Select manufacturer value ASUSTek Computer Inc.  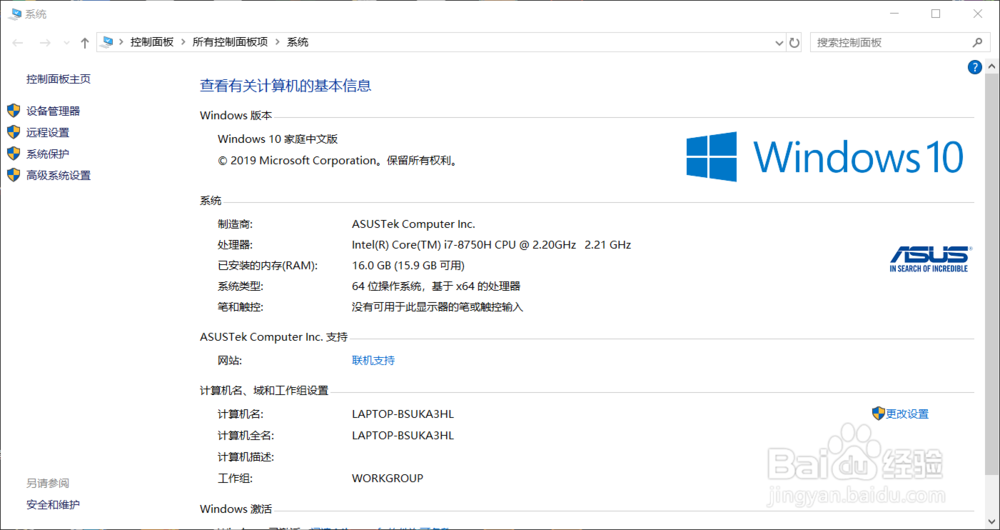click(414, 224)
